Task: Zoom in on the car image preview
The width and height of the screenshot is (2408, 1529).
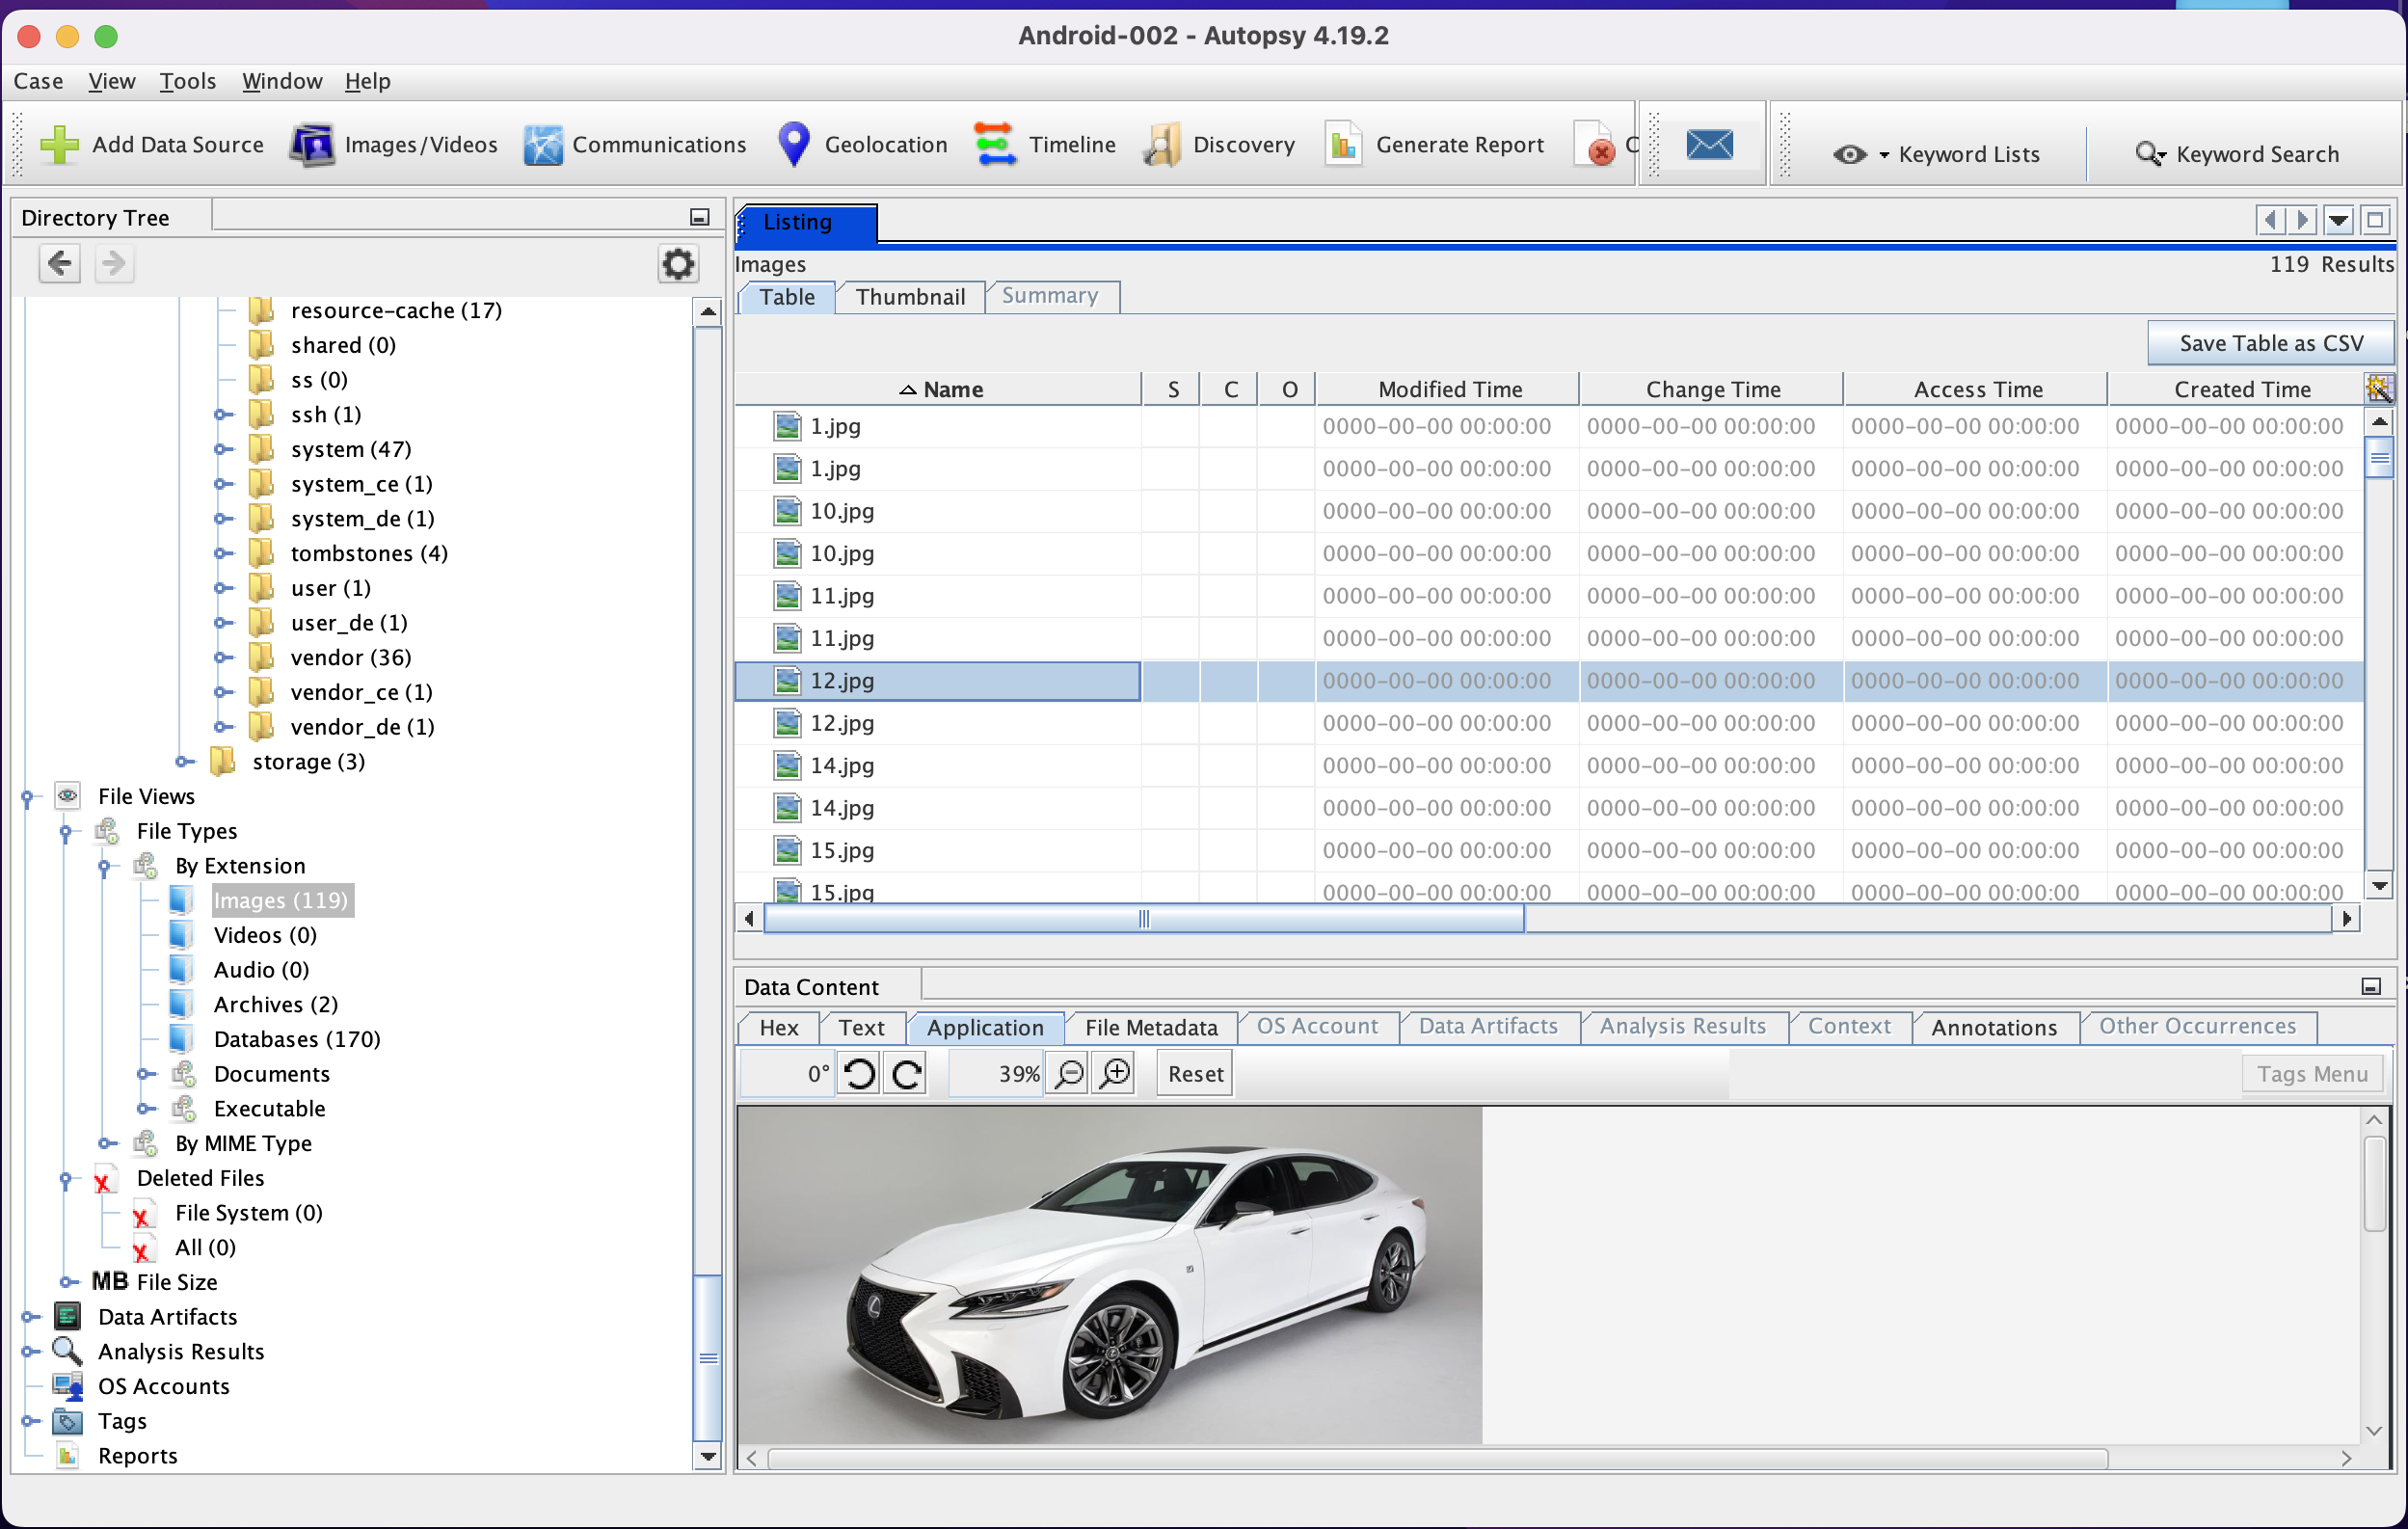Action: point(1113,1073)
